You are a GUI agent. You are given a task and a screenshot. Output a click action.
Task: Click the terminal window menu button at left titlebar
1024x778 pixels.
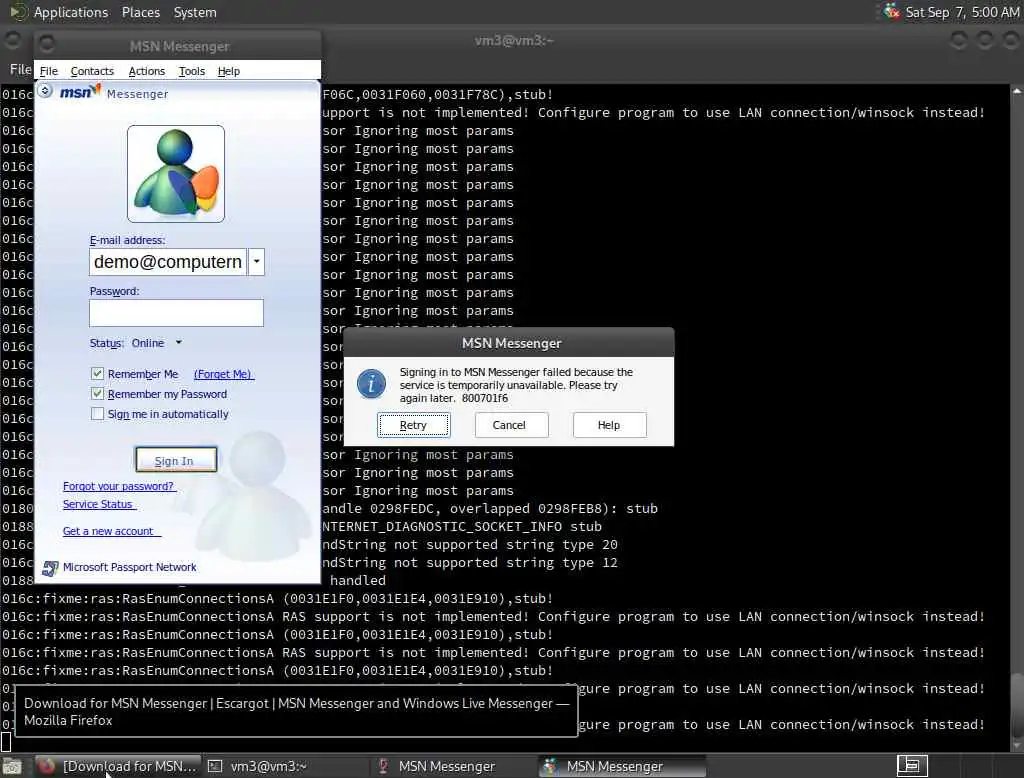click(12, 40)
